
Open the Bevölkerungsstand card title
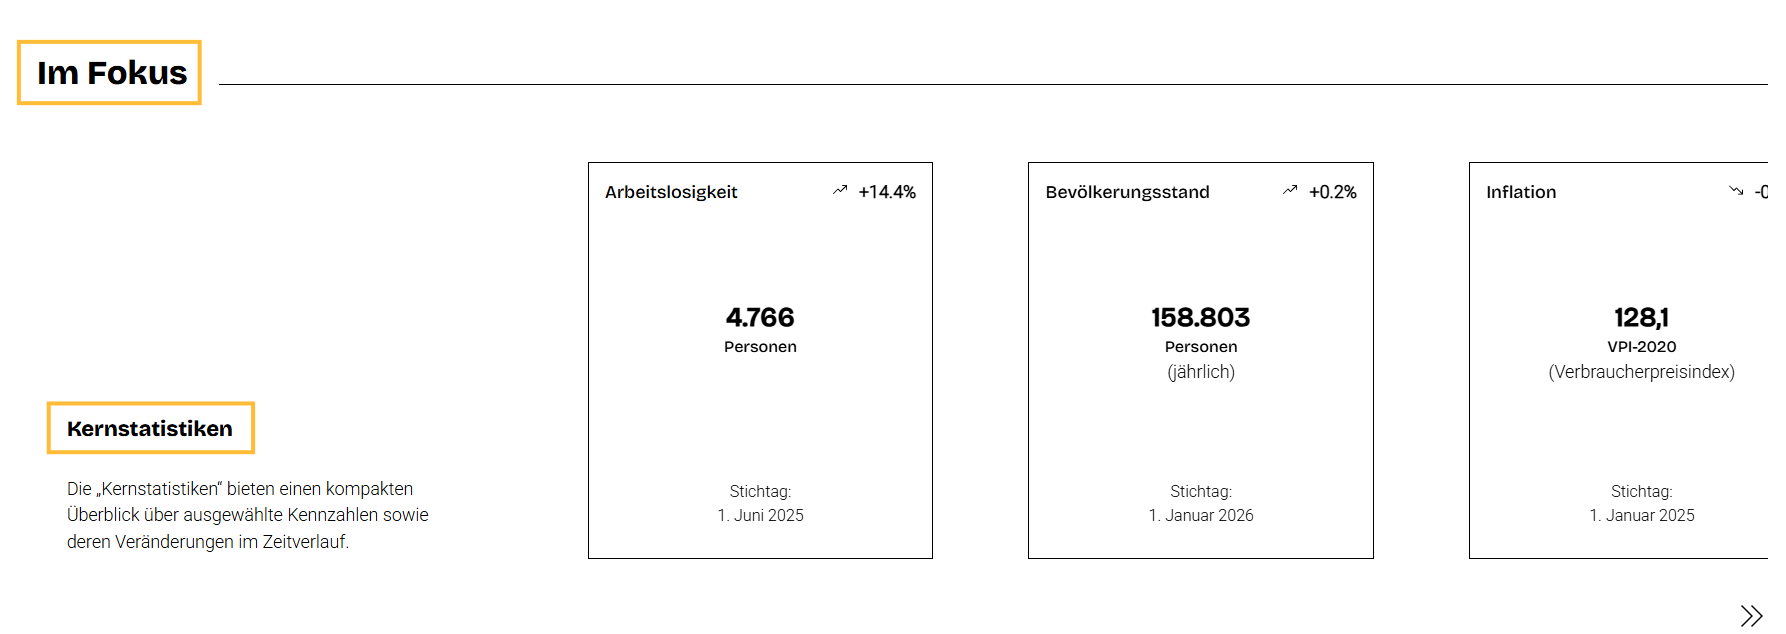point(1127,192)
